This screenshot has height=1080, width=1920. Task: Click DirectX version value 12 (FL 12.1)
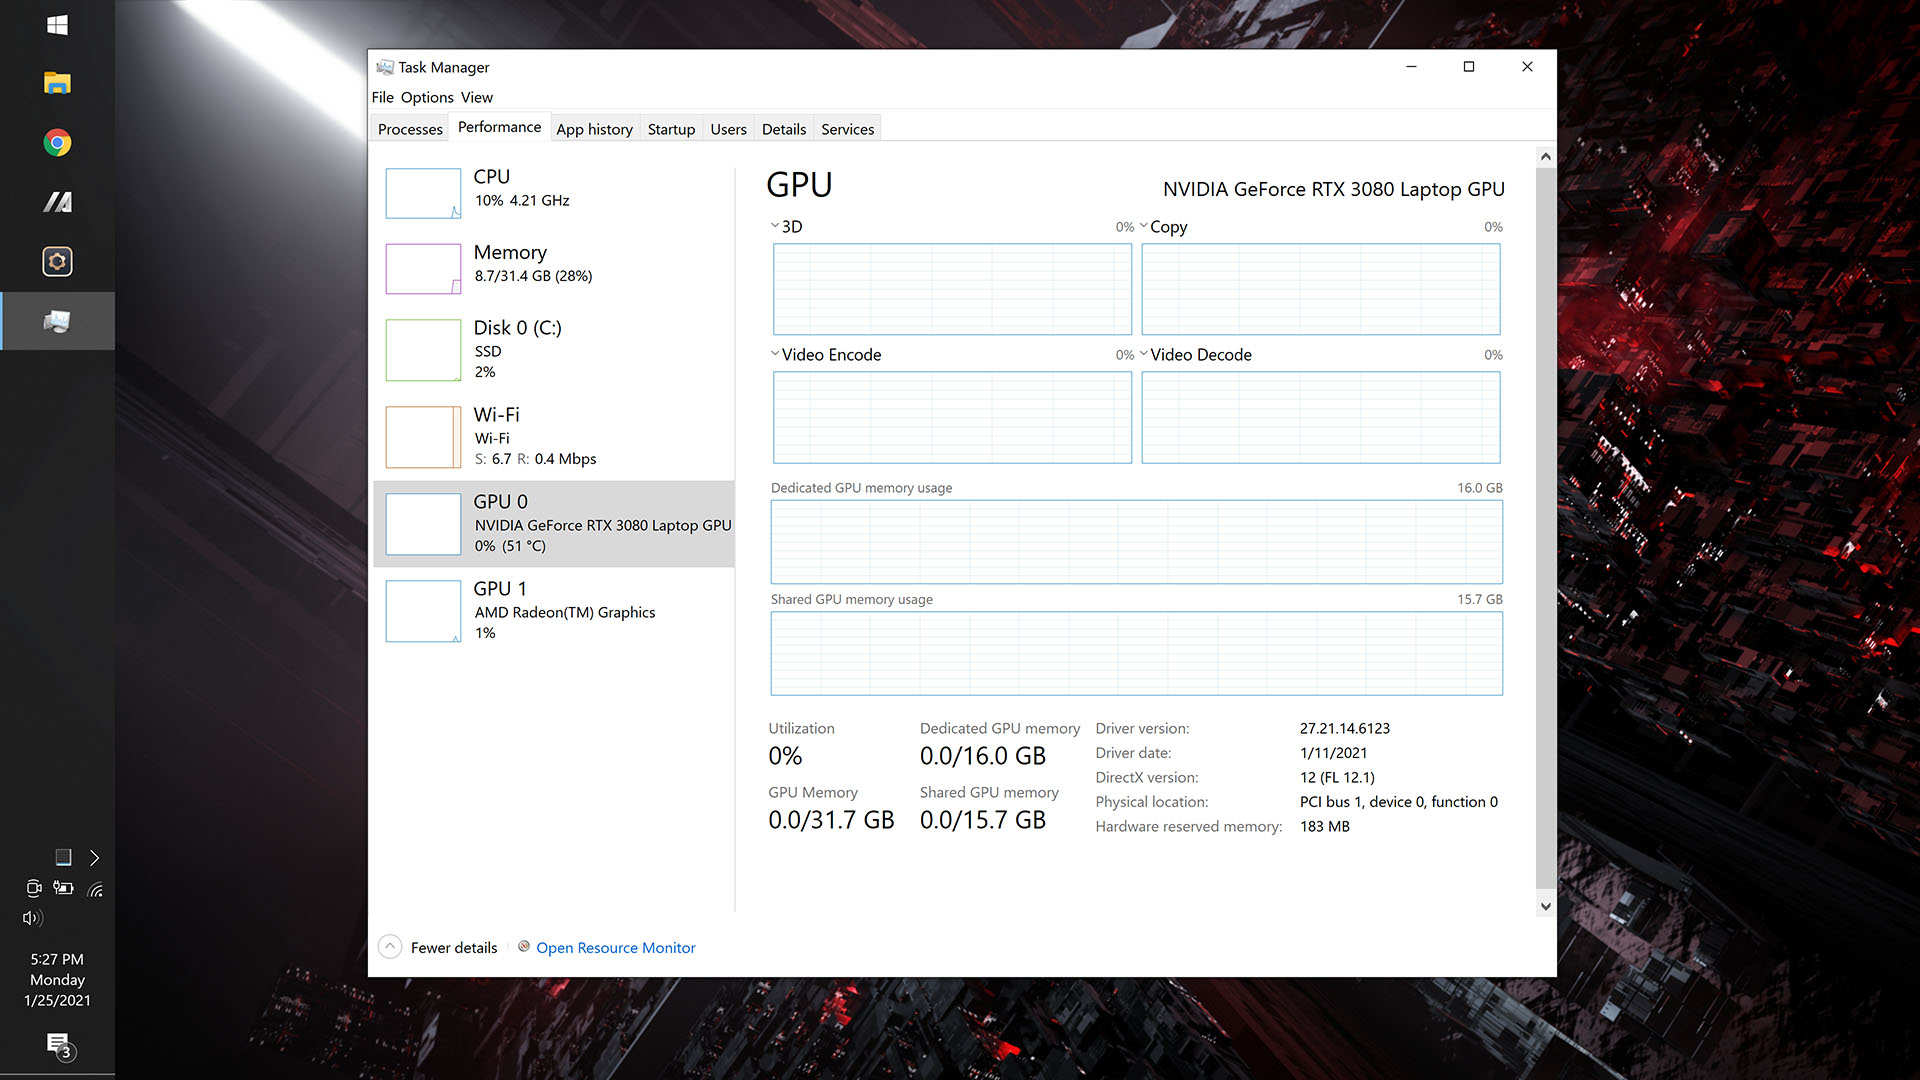tap(1337, 777)
